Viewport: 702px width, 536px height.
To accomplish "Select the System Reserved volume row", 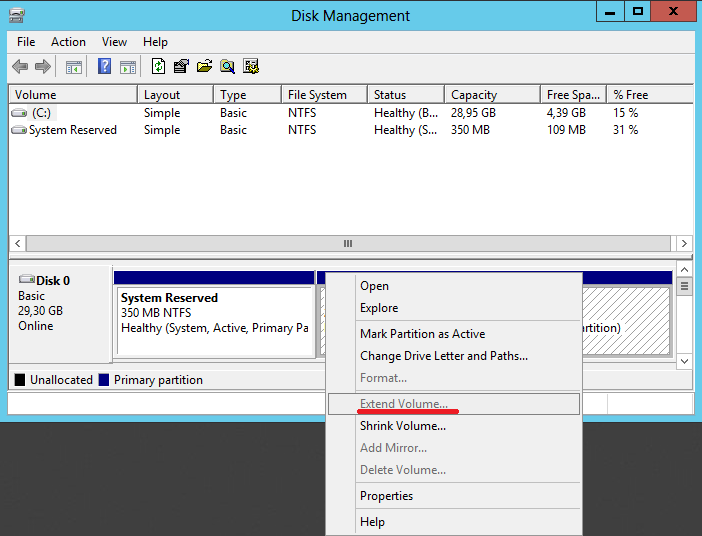I will click(72, 130).
